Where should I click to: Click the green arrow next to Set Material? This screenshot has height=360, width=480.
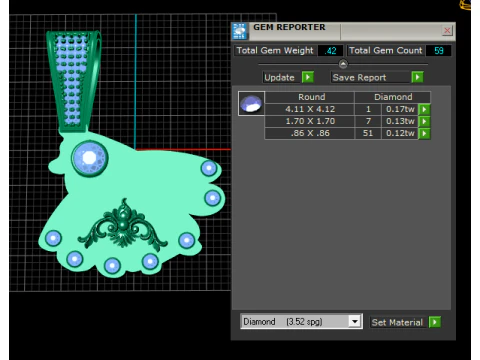tap(435, 322)
